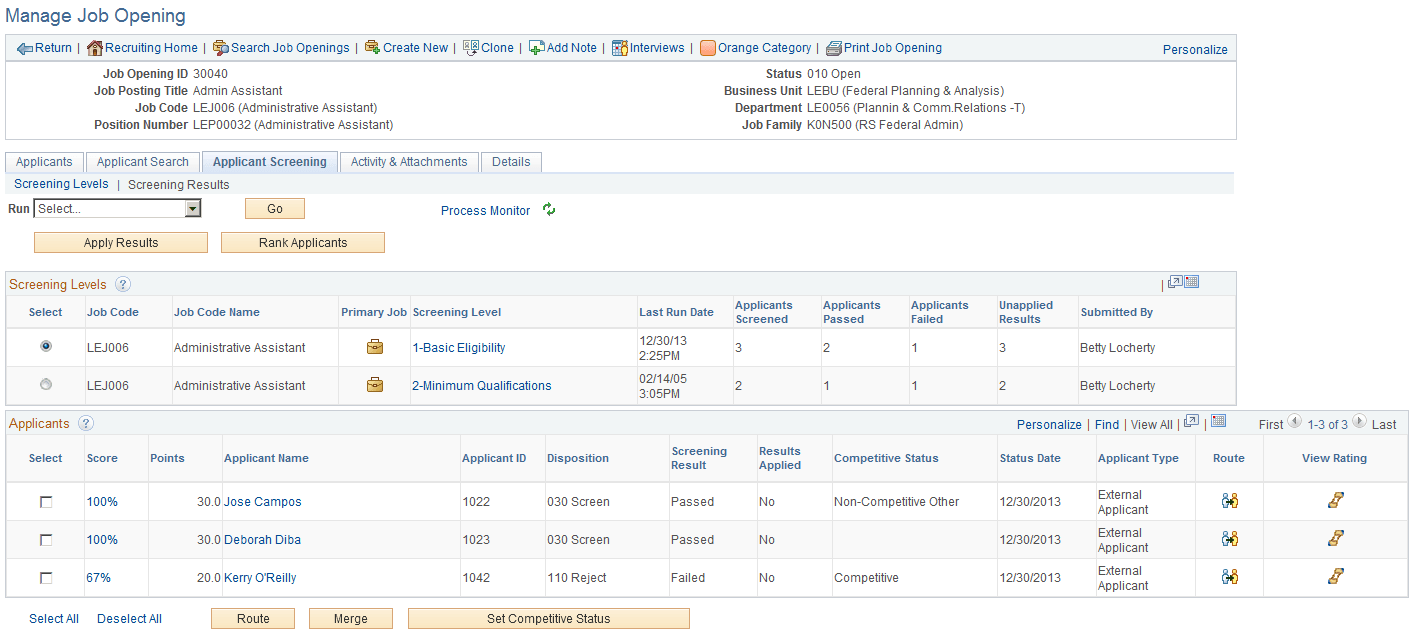
Task: Select the 2-Minimum Qualifications screening level radio
Action: pyautogui.click(x=45, y=385)
